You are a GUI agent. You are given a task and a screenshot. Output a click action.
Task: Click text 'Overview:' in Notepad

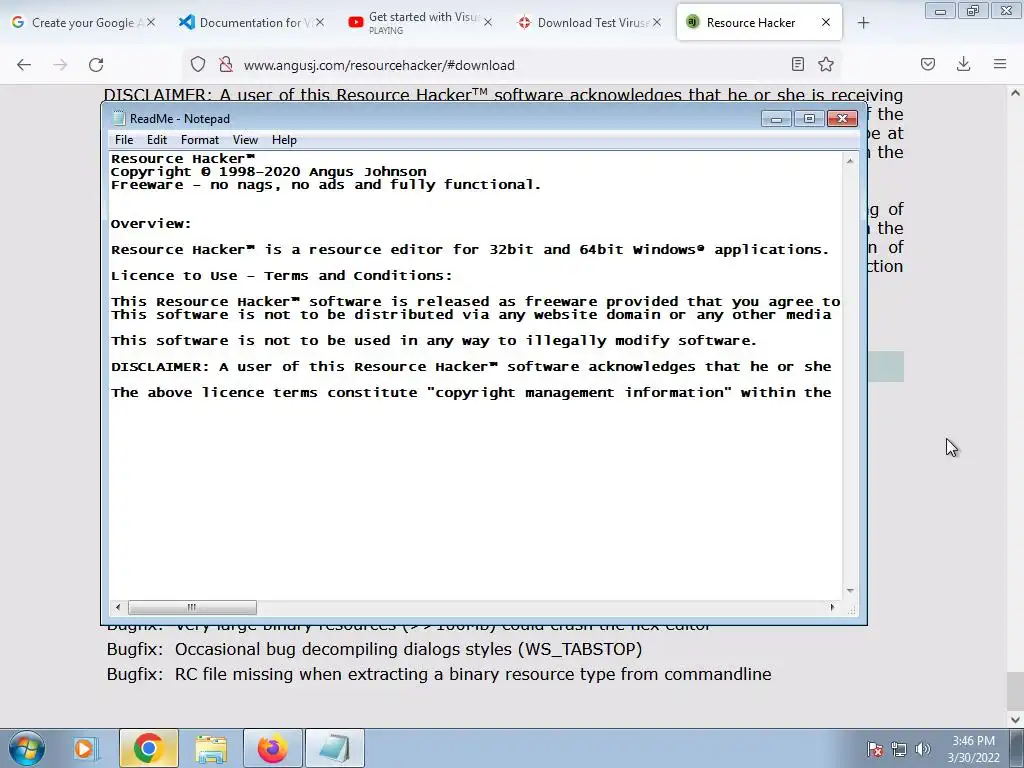click(x=151, y=224)
